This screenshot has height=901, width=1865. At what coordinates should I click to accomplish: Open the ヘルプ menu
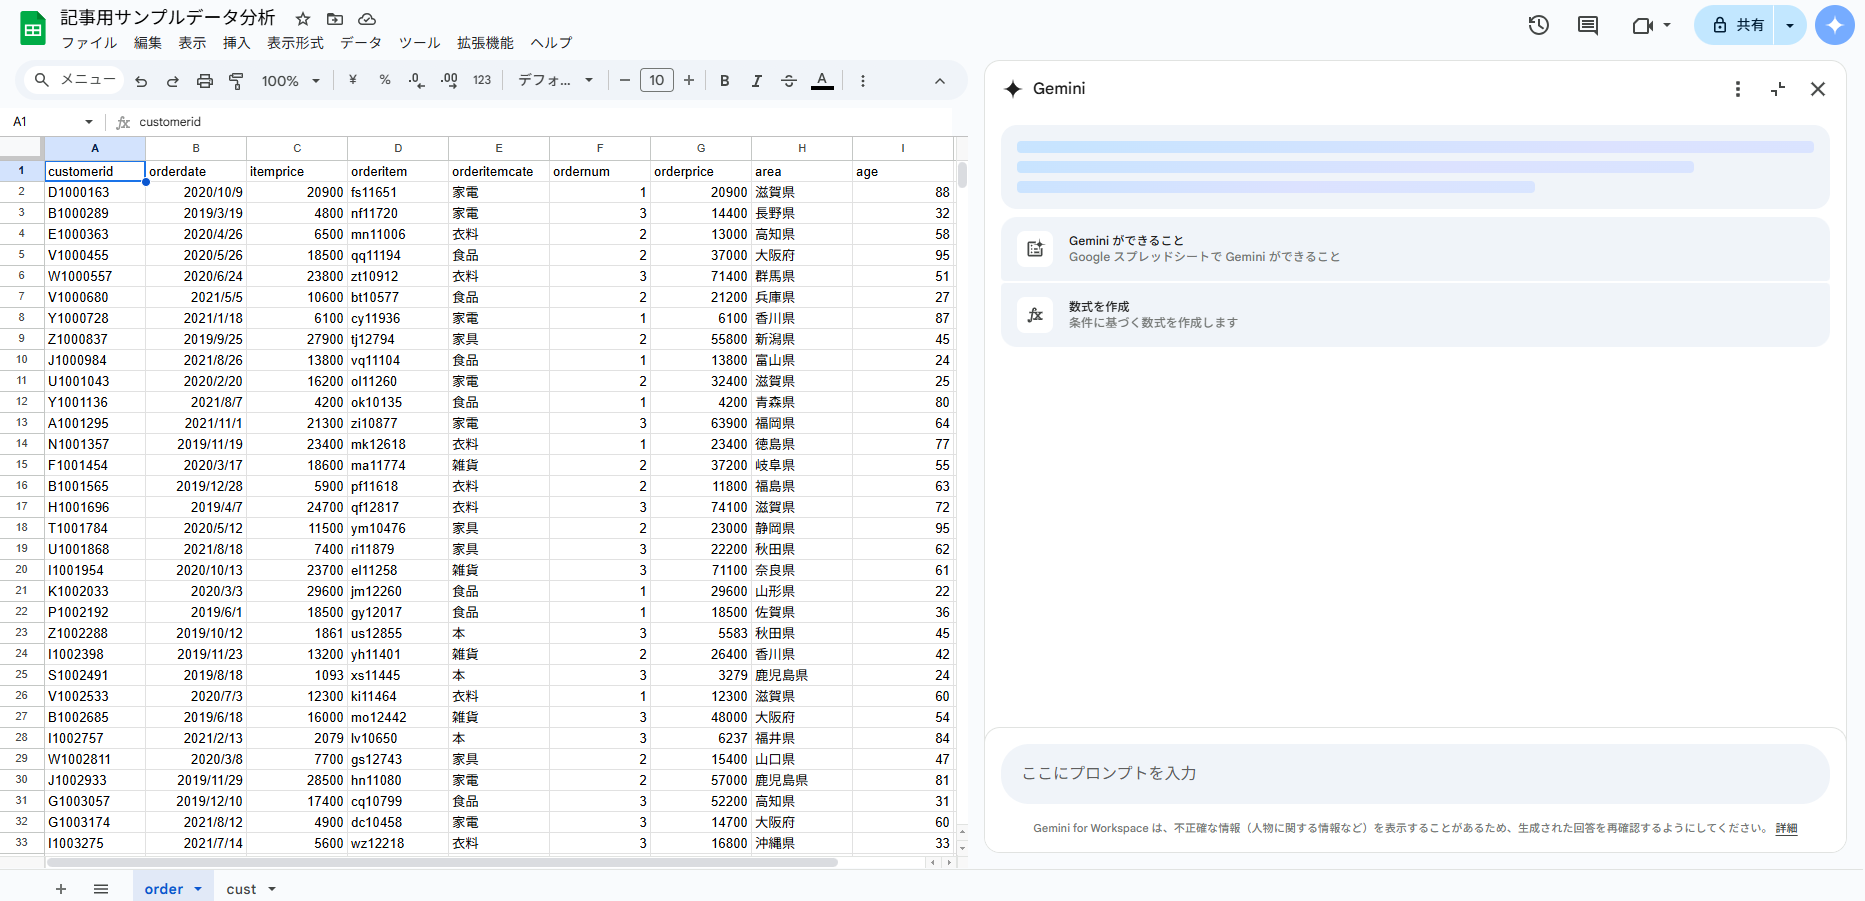[x=551, y=43]
